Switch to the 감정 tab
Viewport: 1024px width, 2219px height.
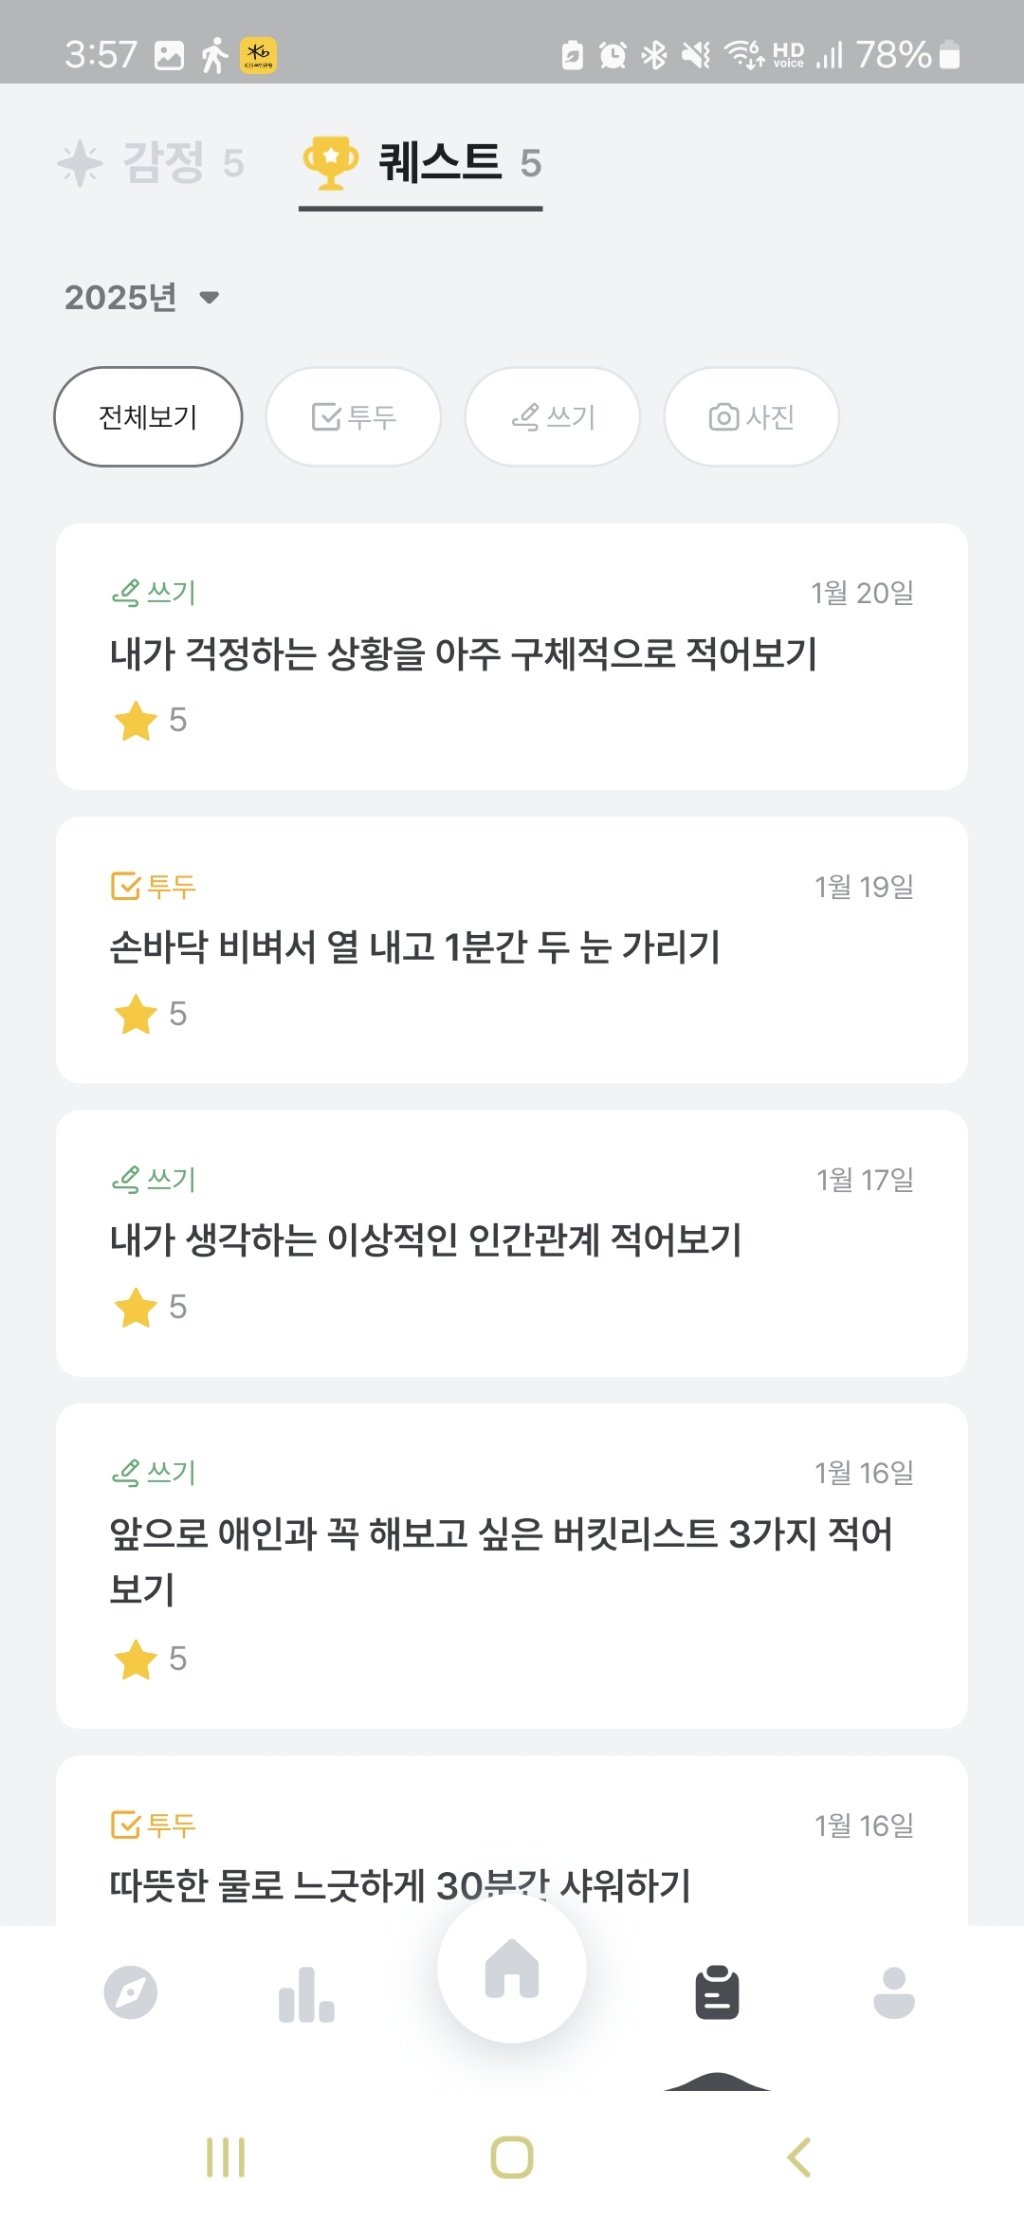pyautogui.click(x=152, y=162)
